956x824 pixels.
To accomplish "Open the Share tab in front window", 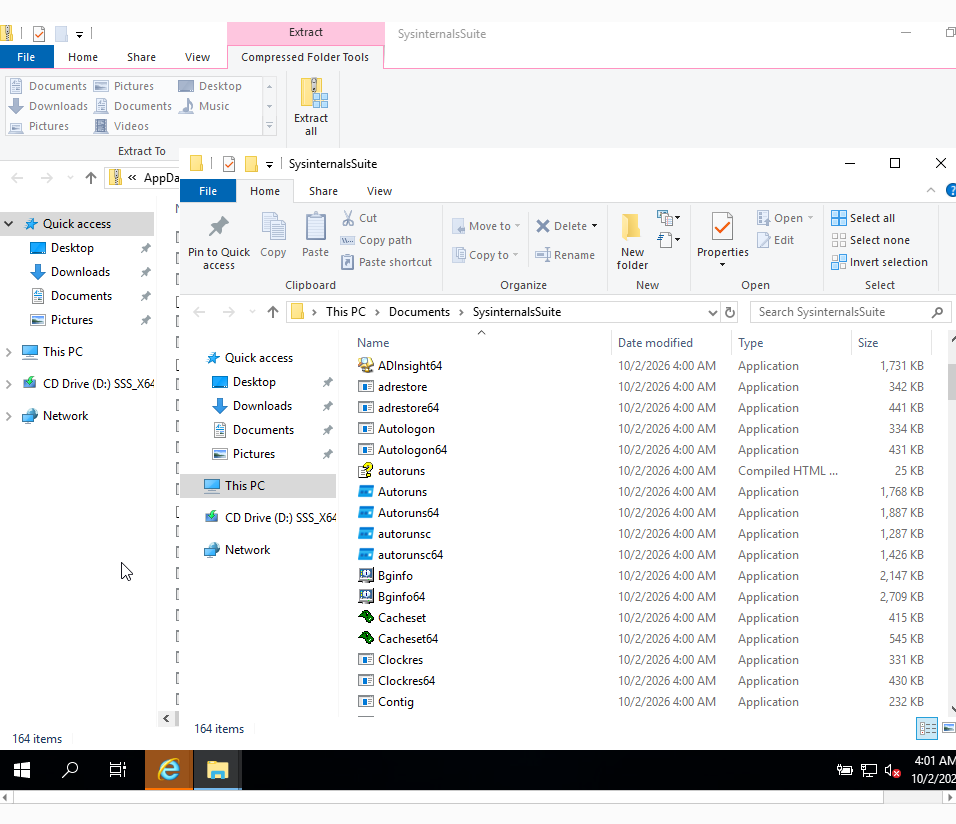I will 323,192.
